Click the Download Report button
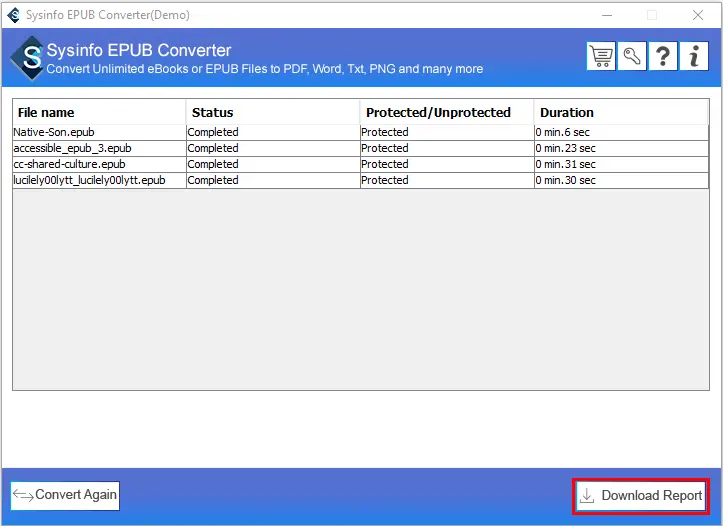 pyautogui.click(x=641, y=496)
